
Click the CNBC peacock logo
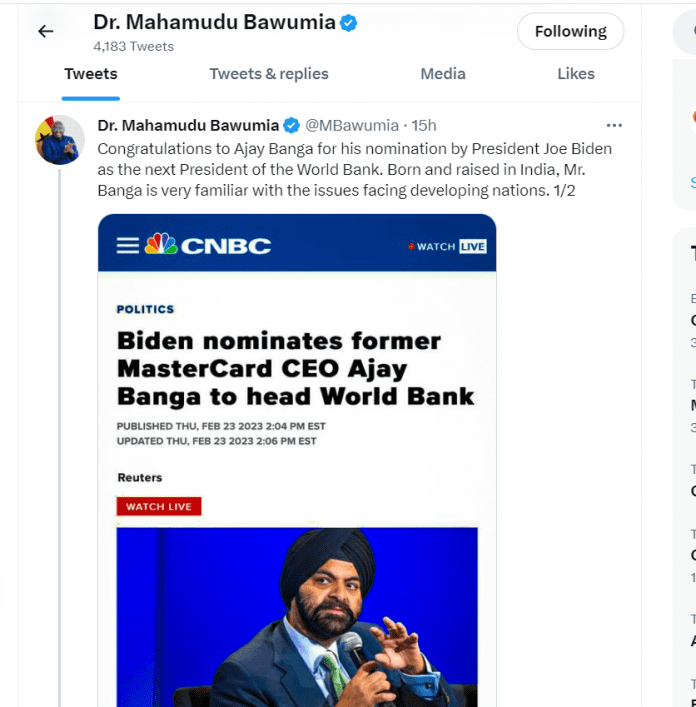161,244
